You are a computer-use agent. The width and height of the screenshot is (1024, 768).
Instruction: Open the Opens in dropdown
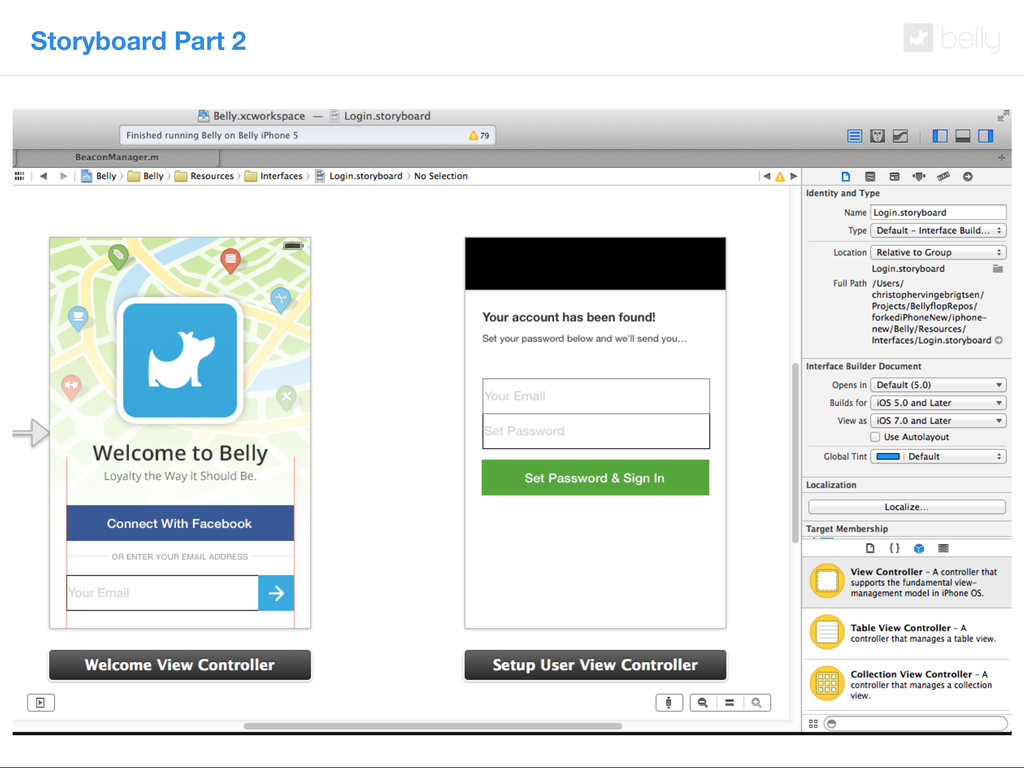point(938,385)
